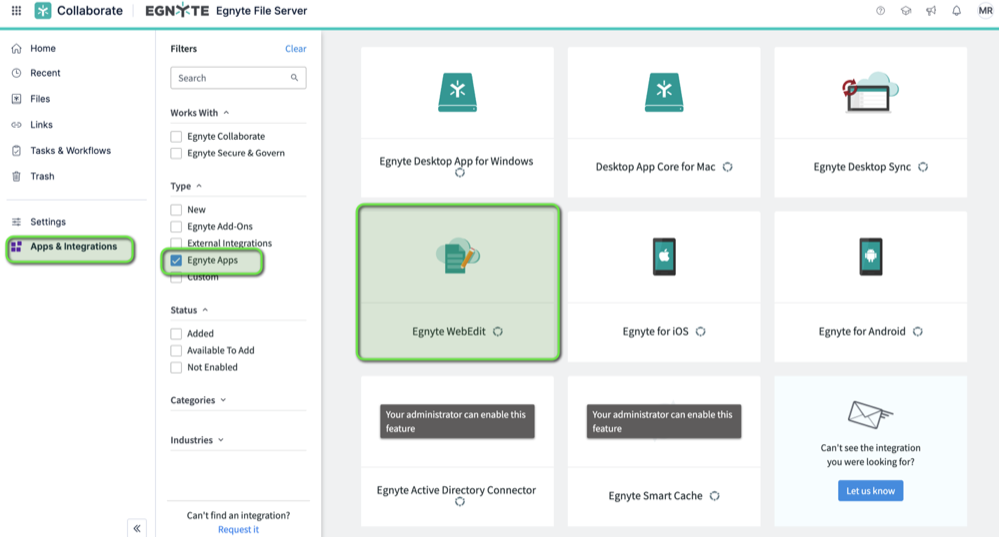Check the External Integrations checkbox

(176, 243)
